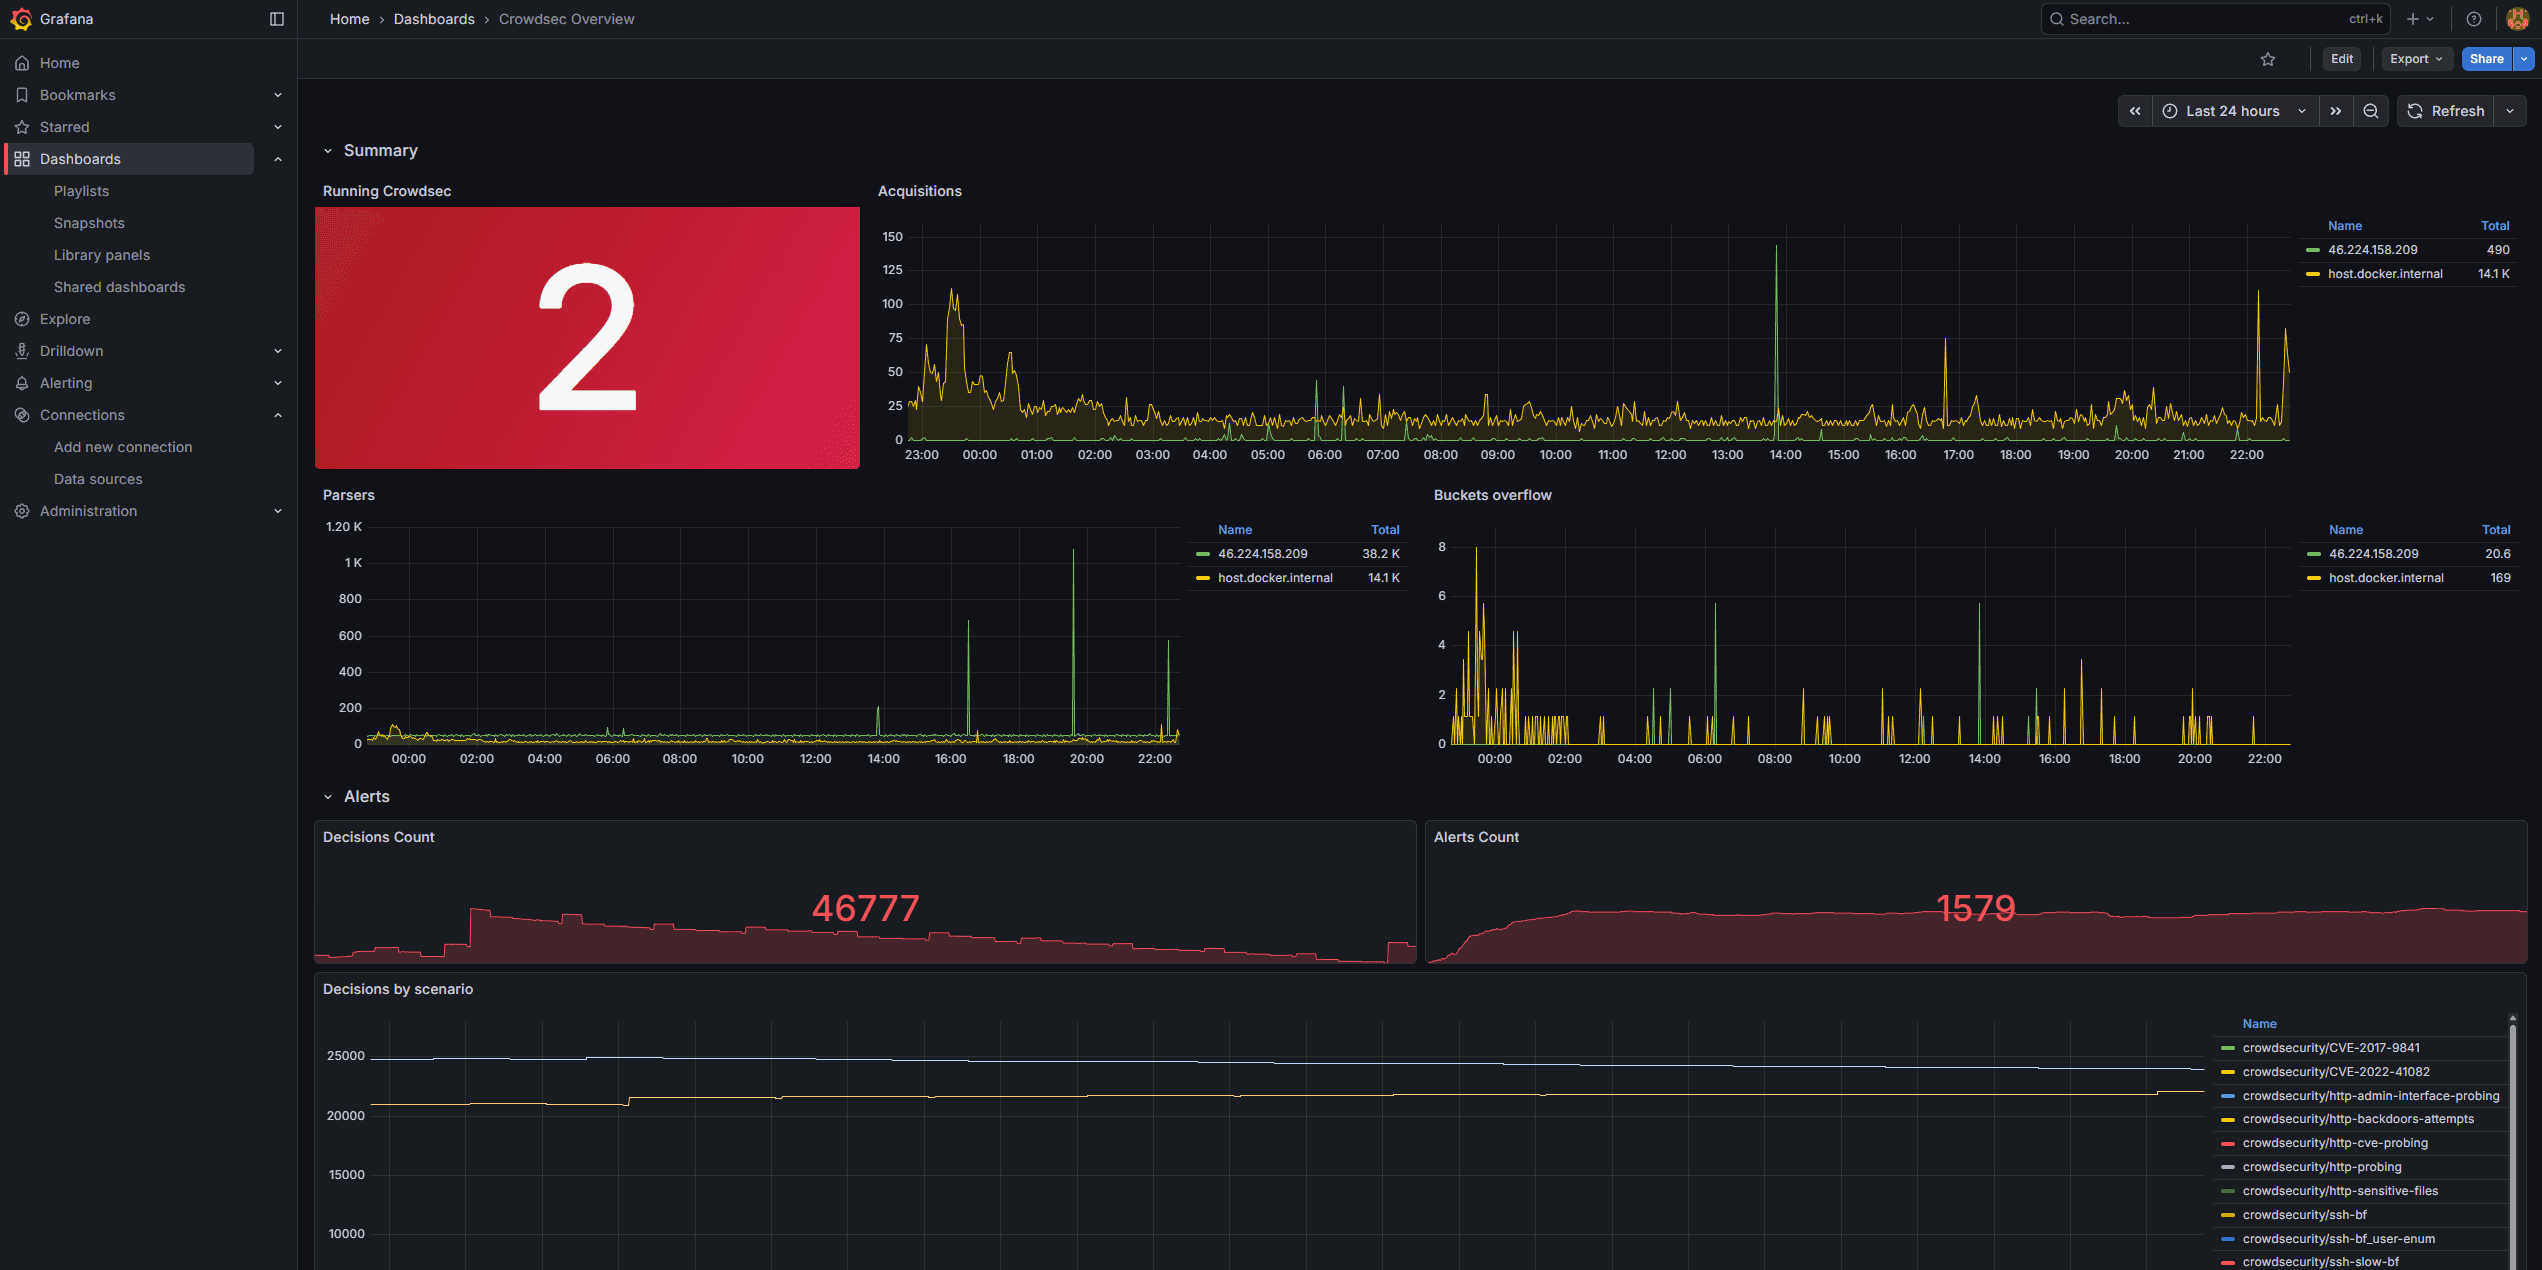Toggle 46.224.158.209 series in Parsers legend

pos(1262,554)
